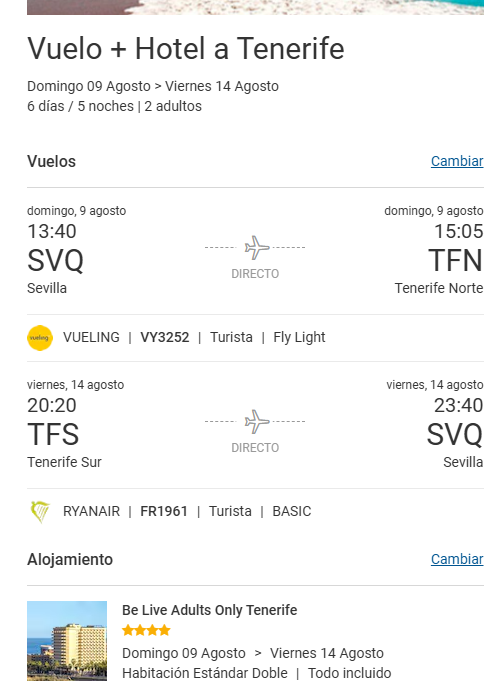Select the Be Live Adults Only Tenerife title

[x=209, y=610]
